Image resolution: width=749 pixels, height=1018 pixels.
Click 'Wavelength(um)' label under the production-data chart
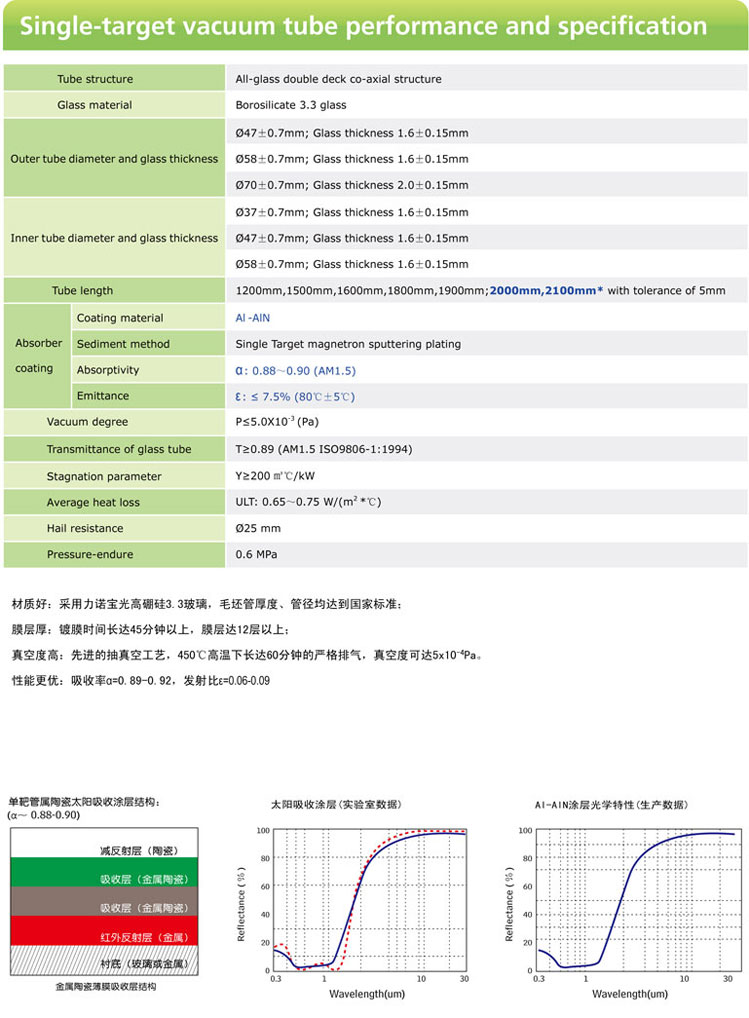pyautogui.click(x=630, y=994)
